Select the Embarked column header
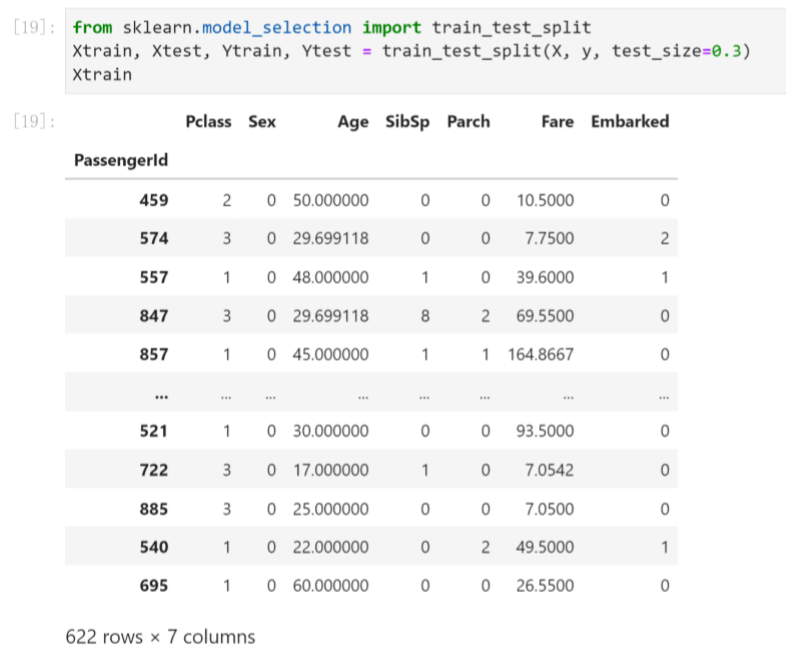The width and height of the screenshot is (790, 659). click(x=629, y=122)
